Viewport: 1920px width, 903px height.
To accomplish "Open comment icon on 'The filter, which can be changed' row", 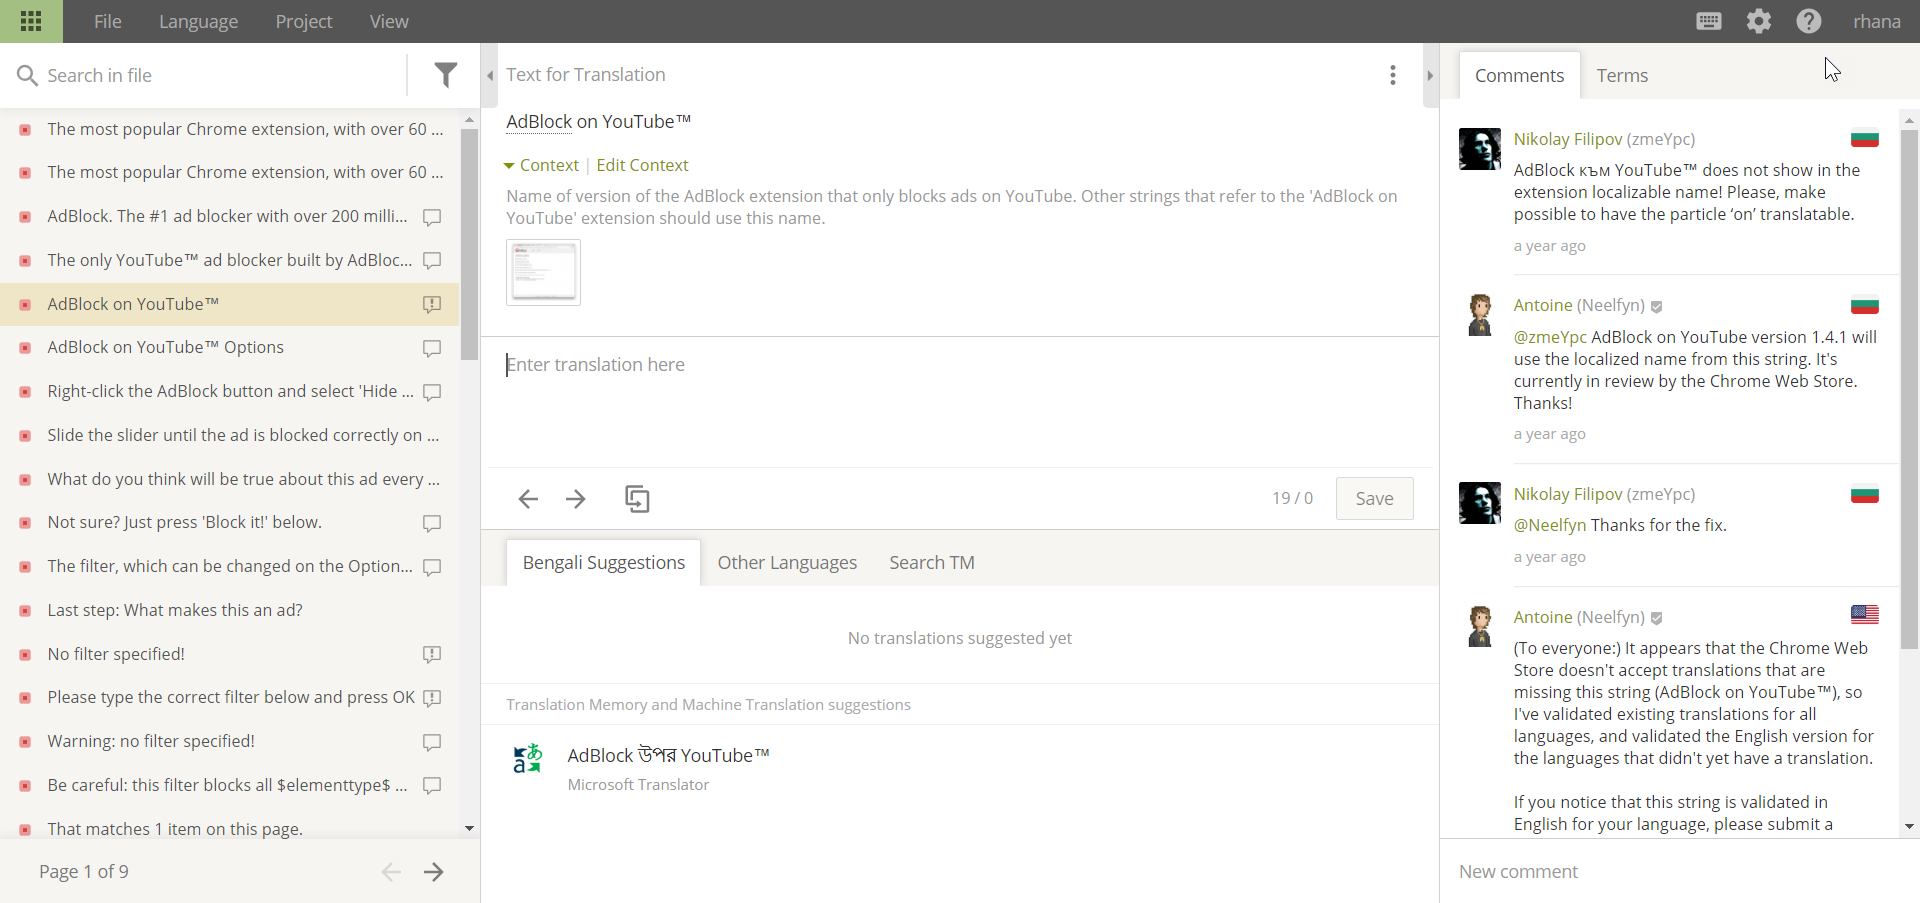I will 432,567.
